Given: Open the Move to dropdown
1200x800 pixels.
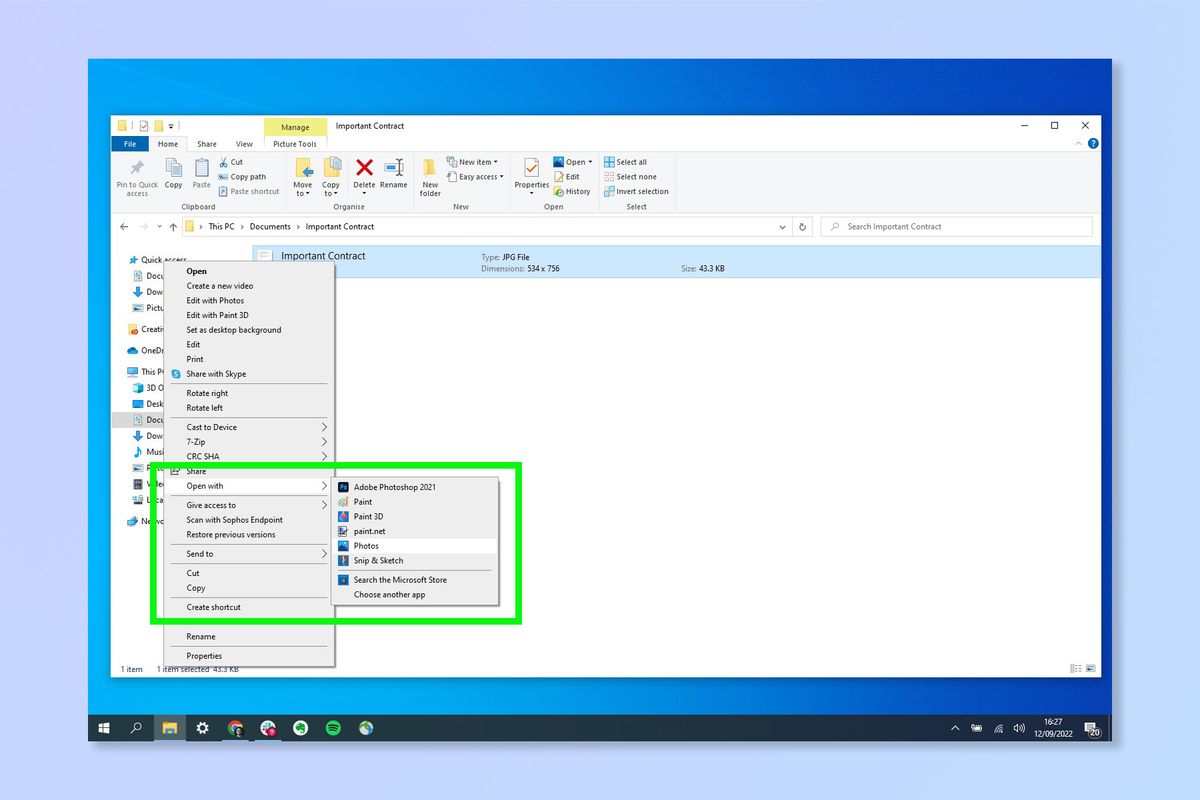Looking at the screenshot, I should pos(303,176).
